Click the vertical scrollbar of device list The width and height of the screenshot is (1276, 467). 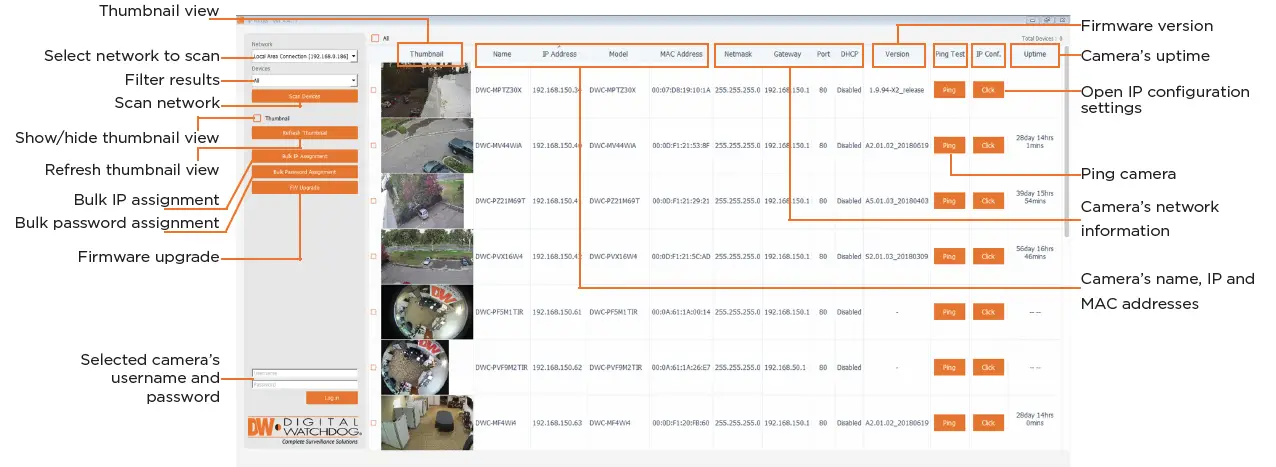tap(1065, 140)
